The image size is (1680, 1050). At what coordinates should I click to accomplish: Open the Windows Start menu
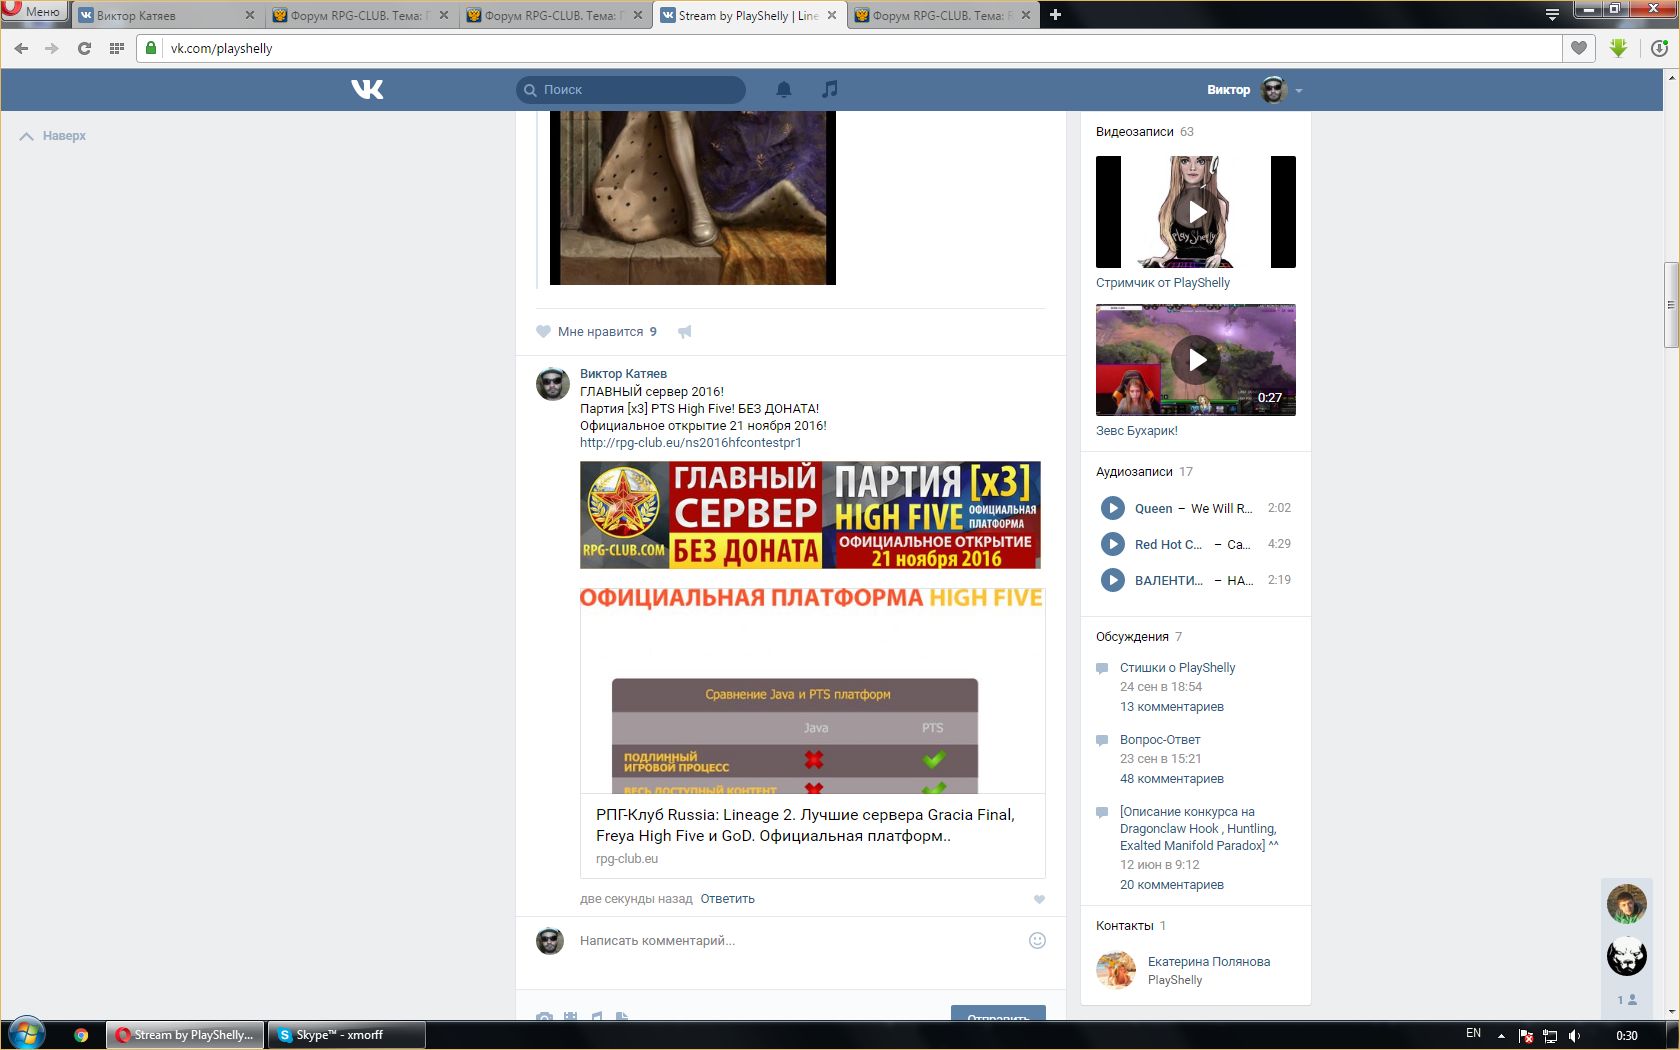tap(27, 1034)
